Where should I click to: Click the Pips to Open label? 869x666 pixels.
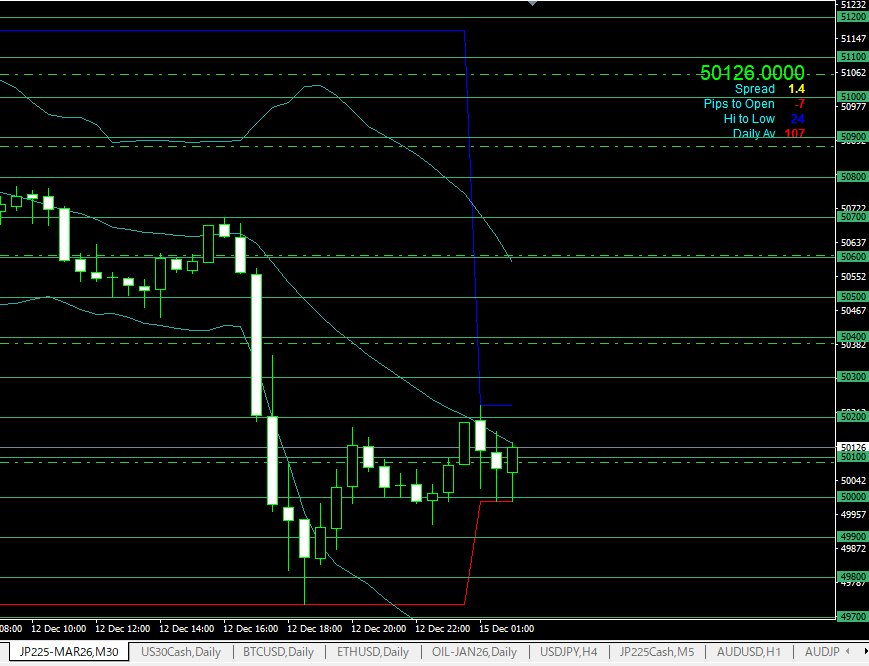pos(739,104)
